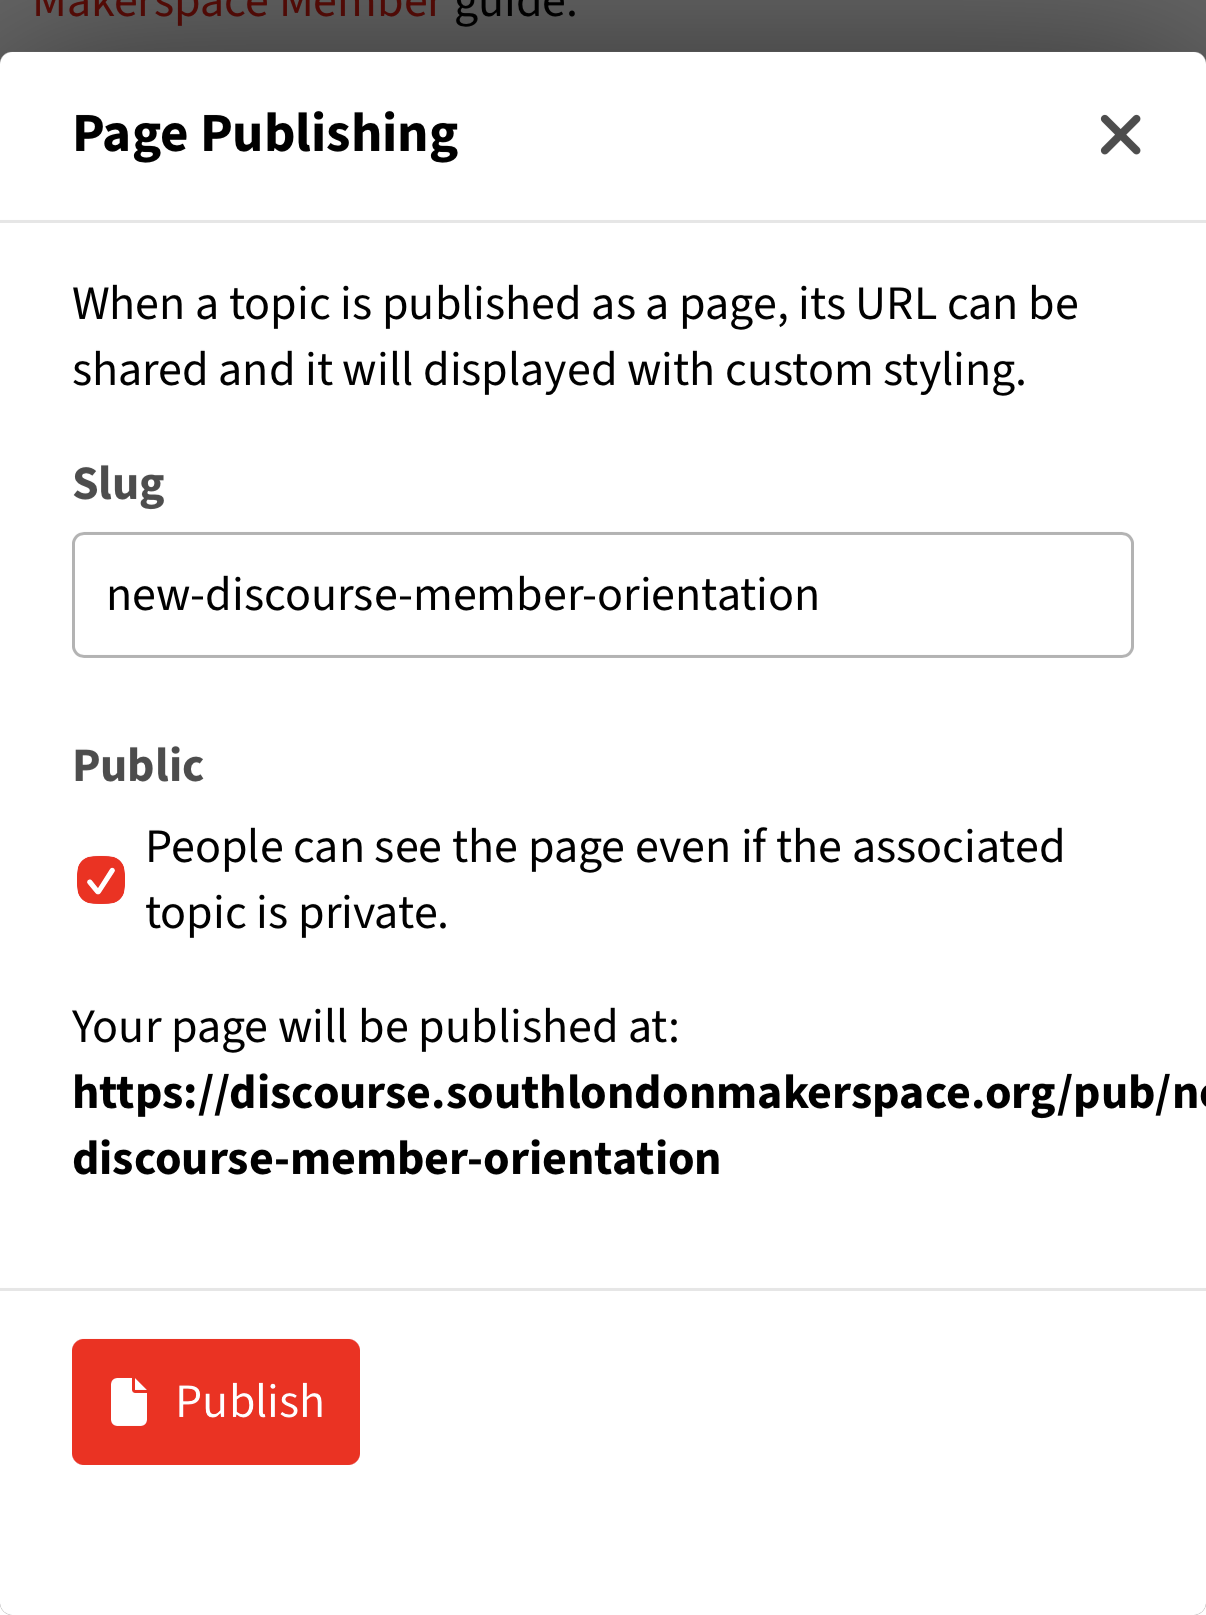This screenshot has width=1206, height=1615.
Task: Click "Your page will be published at:" text
Action: [x=376, y=1027]
